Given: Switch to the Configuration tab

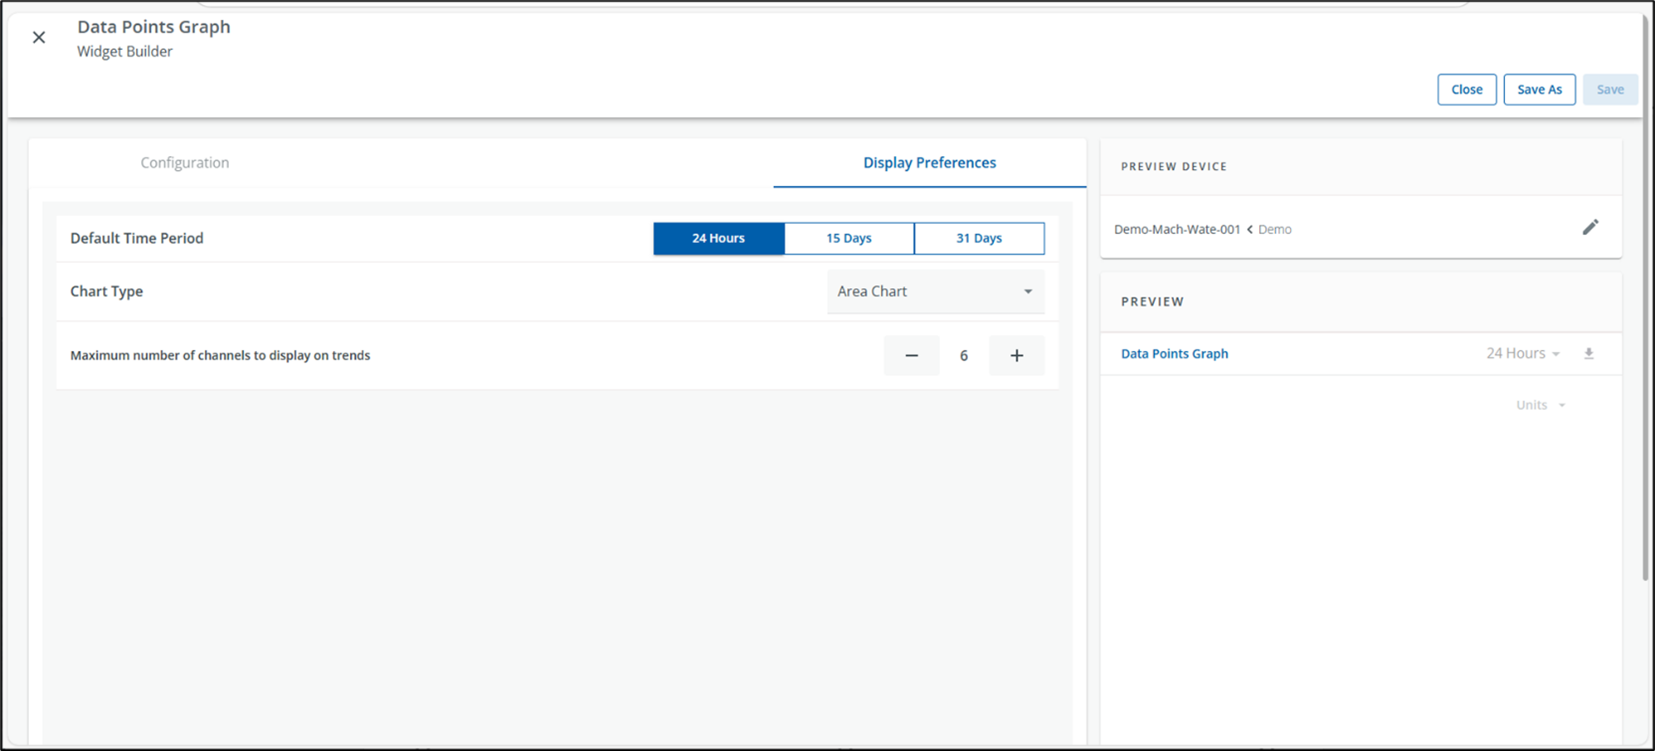Looking at the screenshot, I should click(x=185, y=162).
